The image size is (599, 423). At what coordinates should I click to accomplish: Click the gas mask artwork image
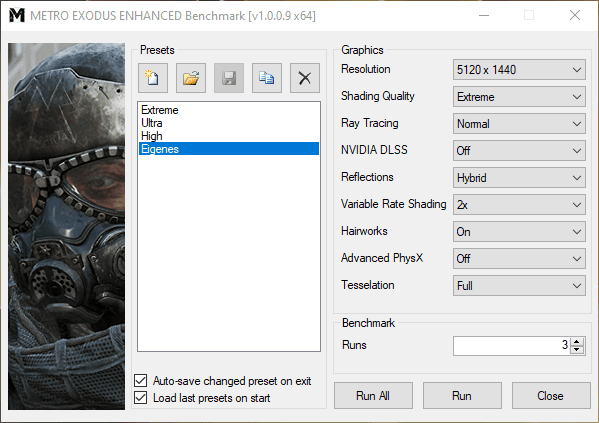pyautogui.click(x=66, y=226)
